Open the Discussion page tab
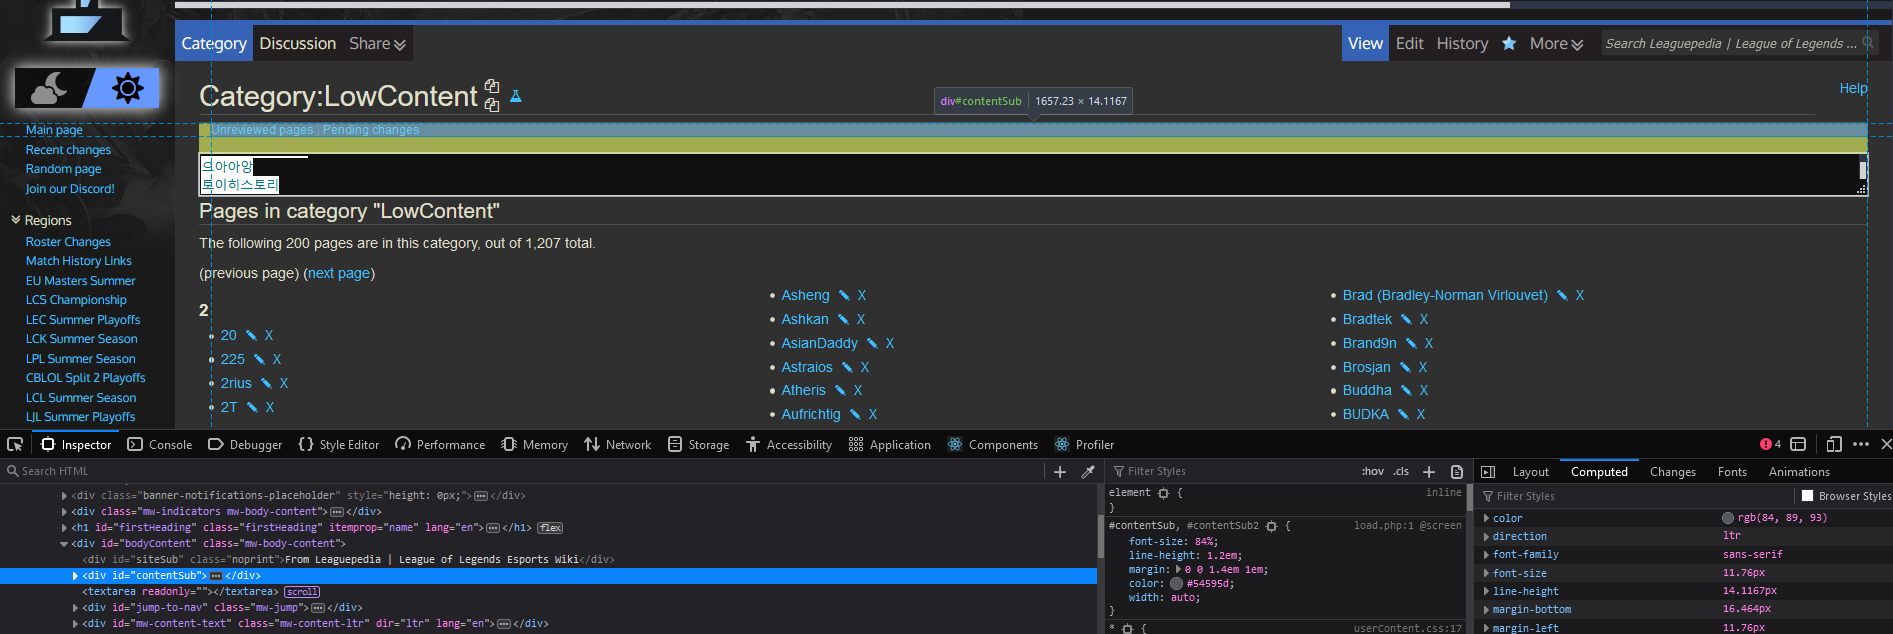The height and width of the screenshot is (634, 1893). click(x=297, y=43)
